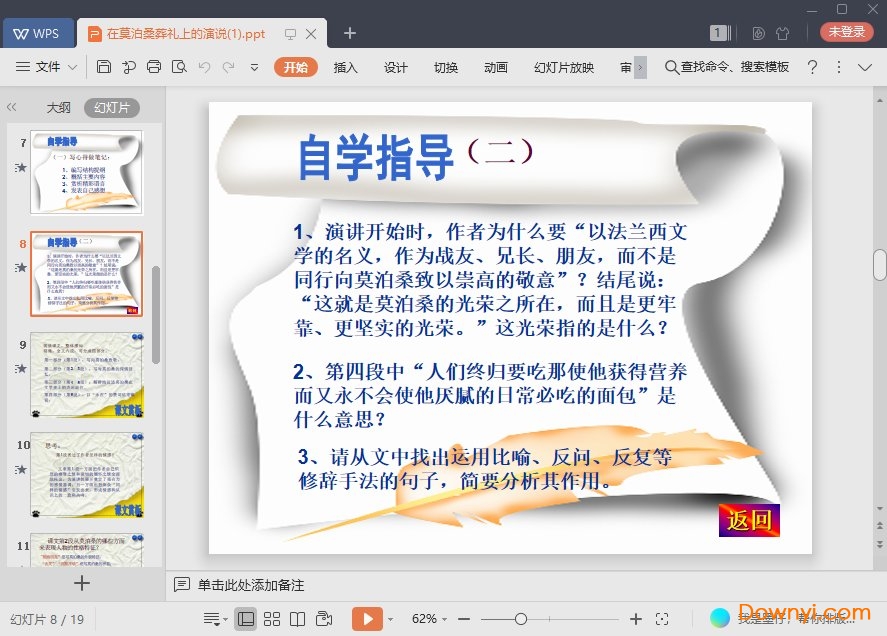Open reading view from status bar
This screenshot has height=636, width=887.
[297, 619]
